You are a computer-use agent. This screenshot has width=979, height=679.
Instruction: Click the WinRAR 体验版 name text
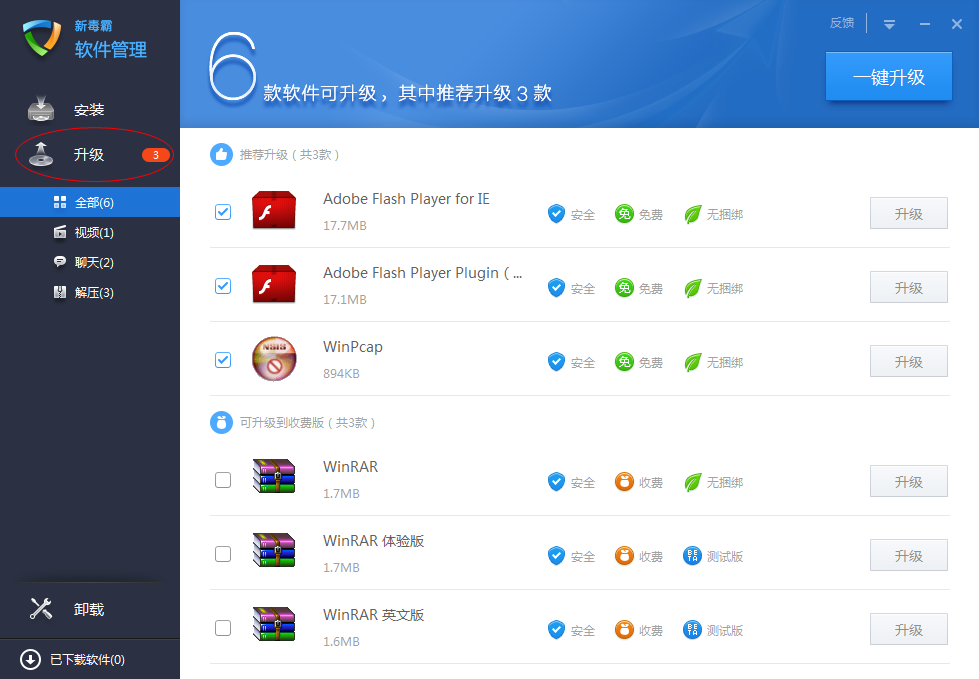[x=373, y=540]
